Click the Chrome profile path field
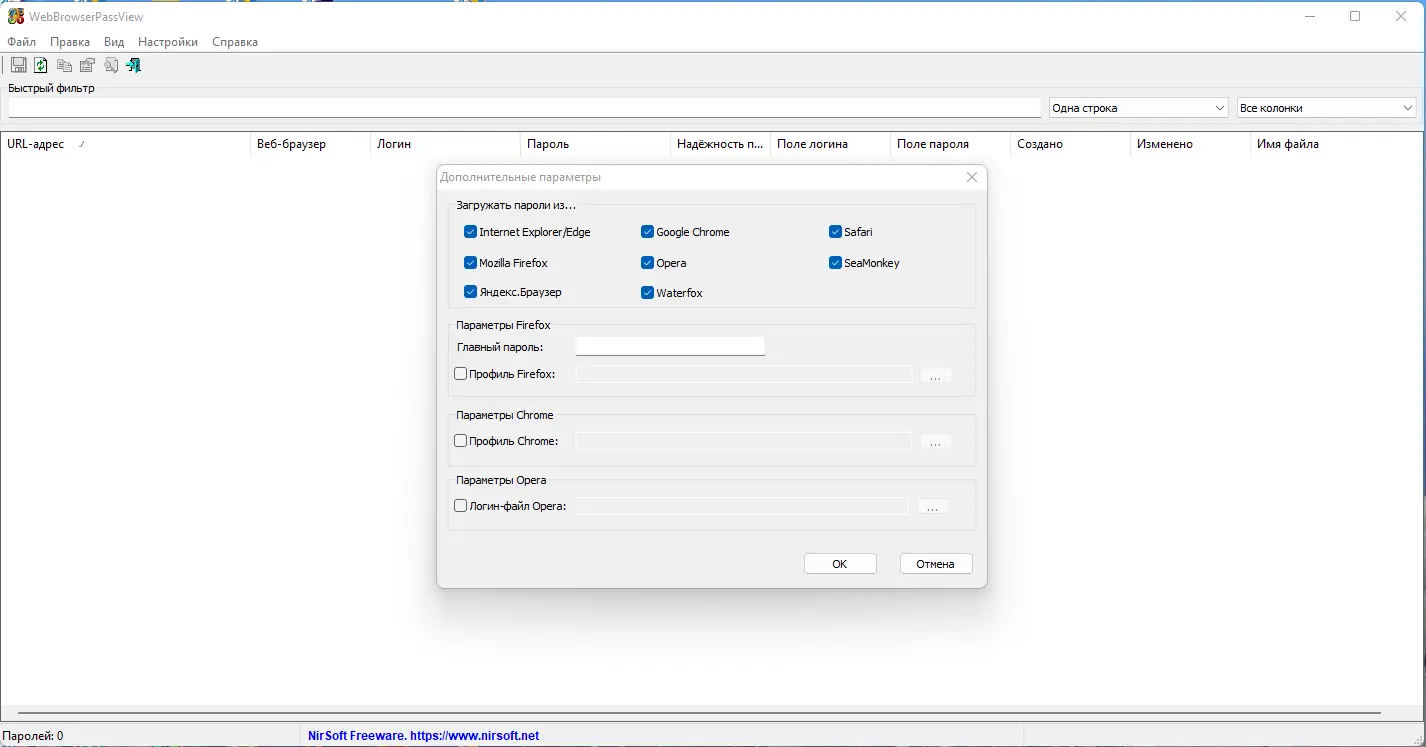This screenshot has width=1426, height=747. tap(743, 441)
